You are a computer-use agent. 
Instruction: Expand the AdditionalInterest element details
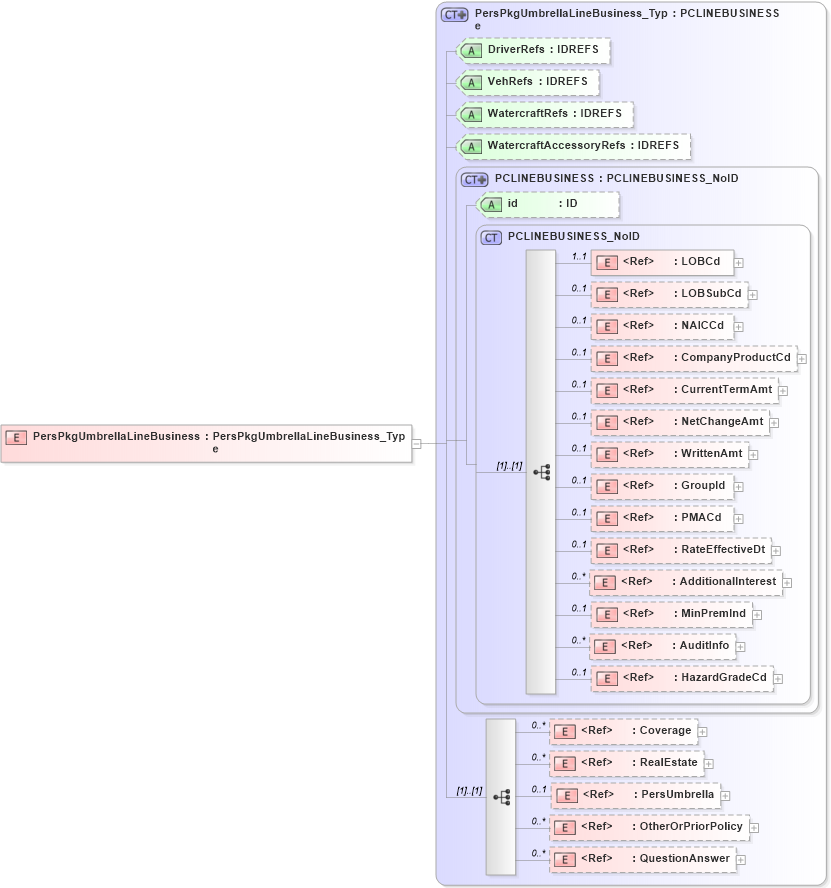[786, 581]
